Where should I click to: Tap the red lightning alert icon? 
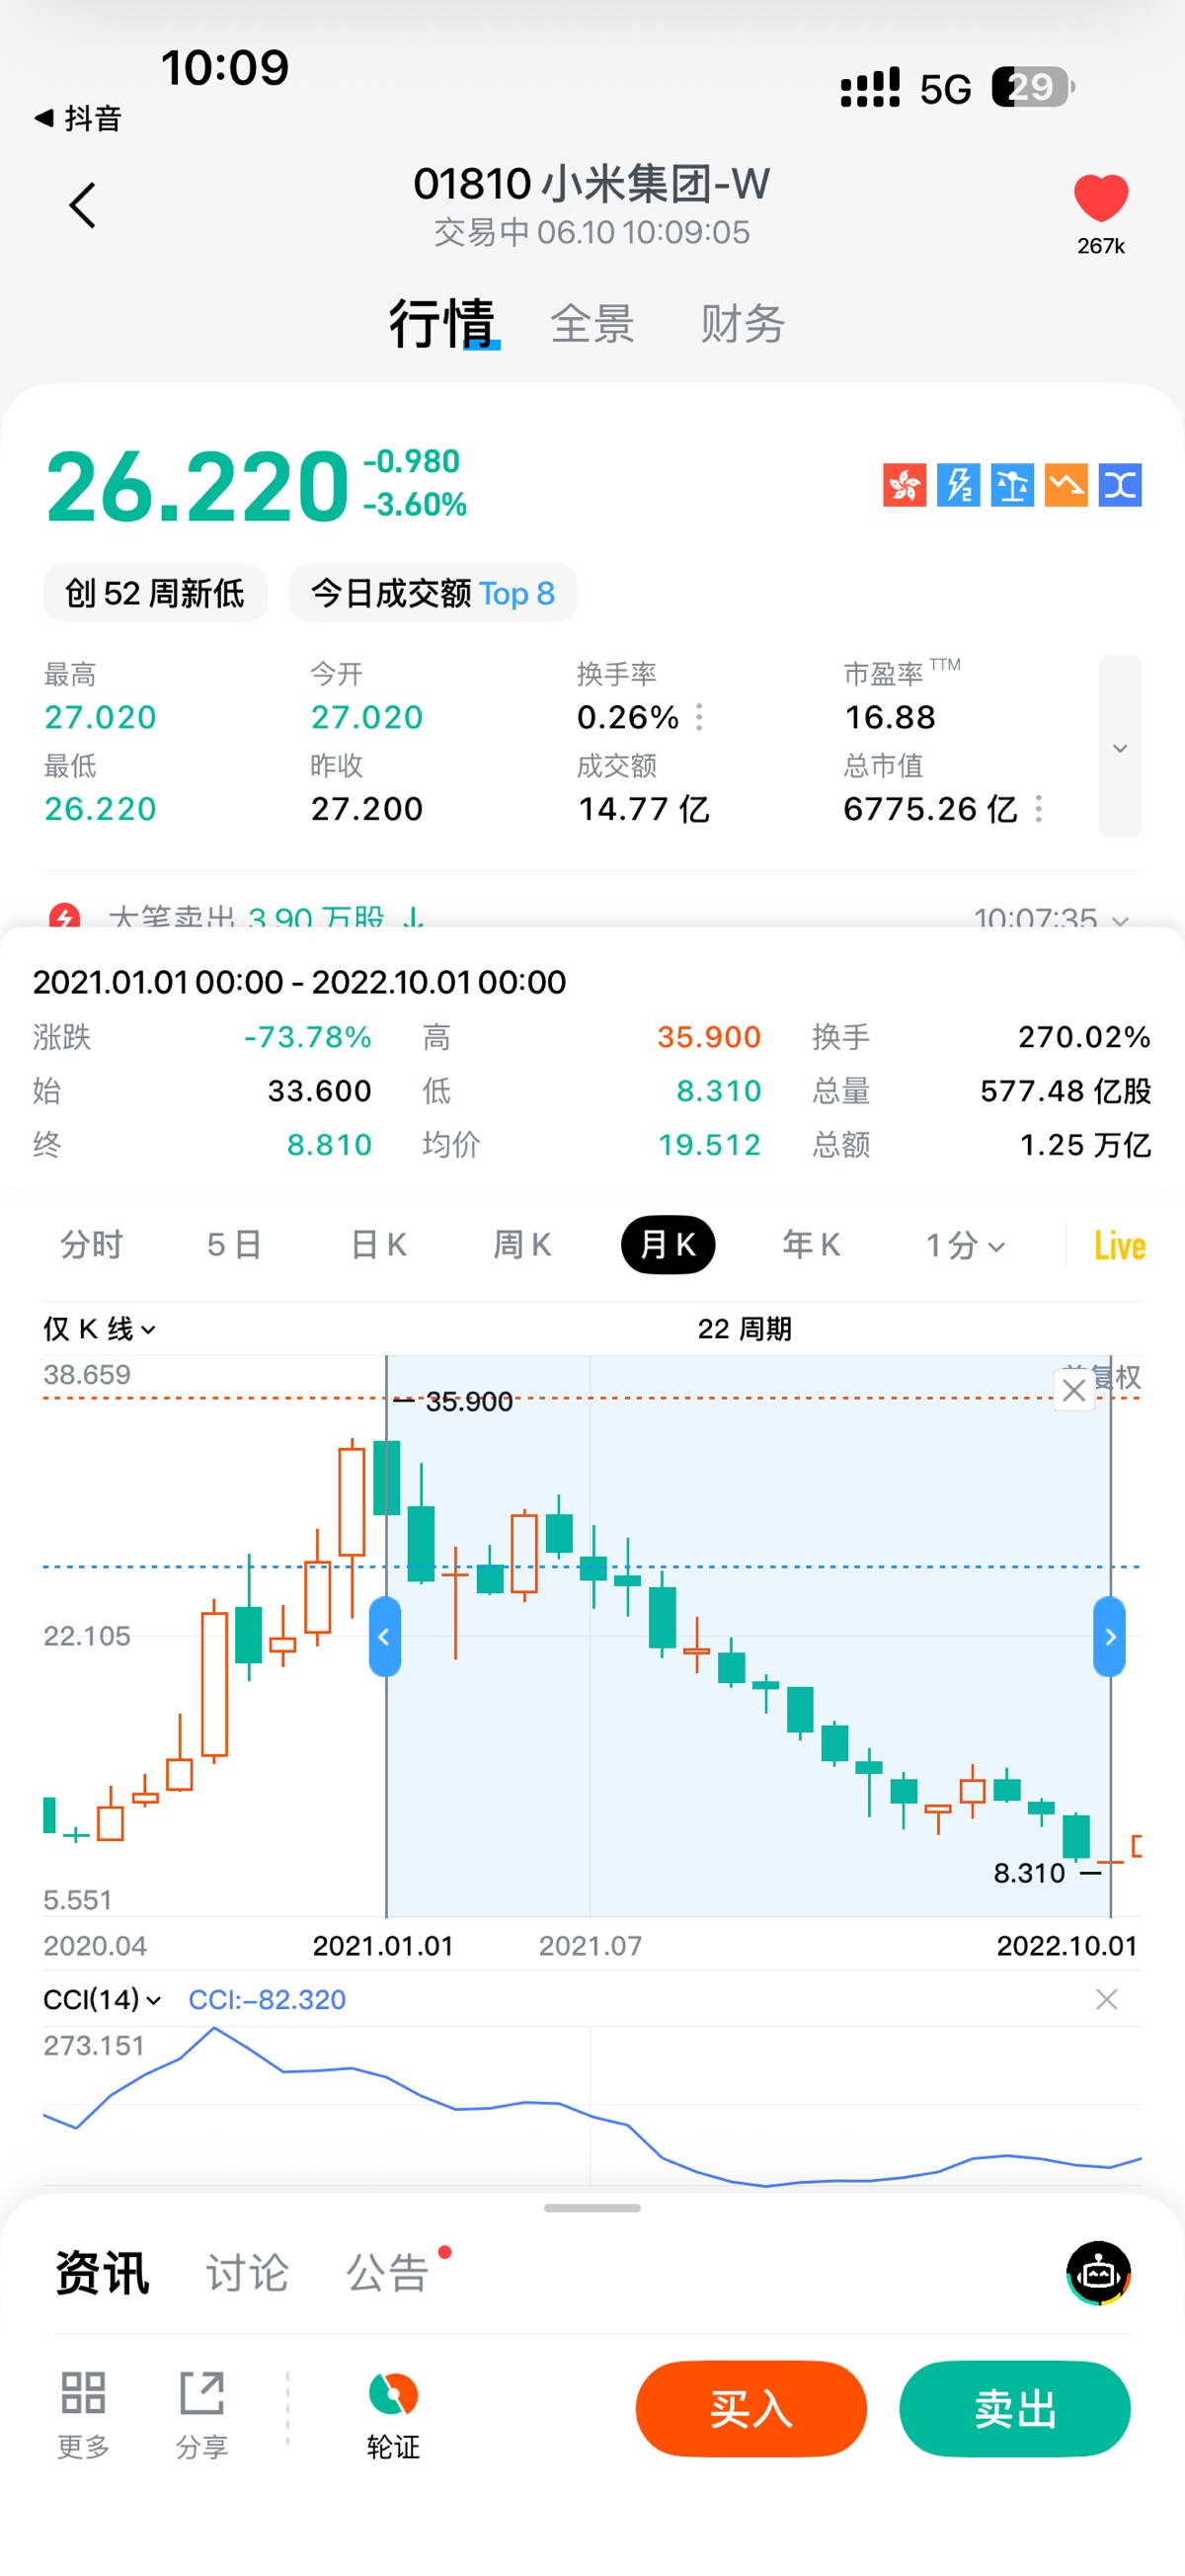point(65,916)
